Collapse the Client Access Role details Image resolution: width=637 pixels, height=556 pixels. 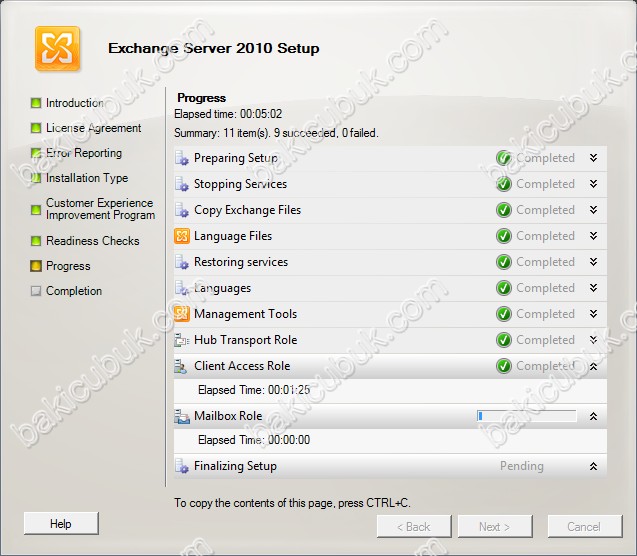[594, 366]
